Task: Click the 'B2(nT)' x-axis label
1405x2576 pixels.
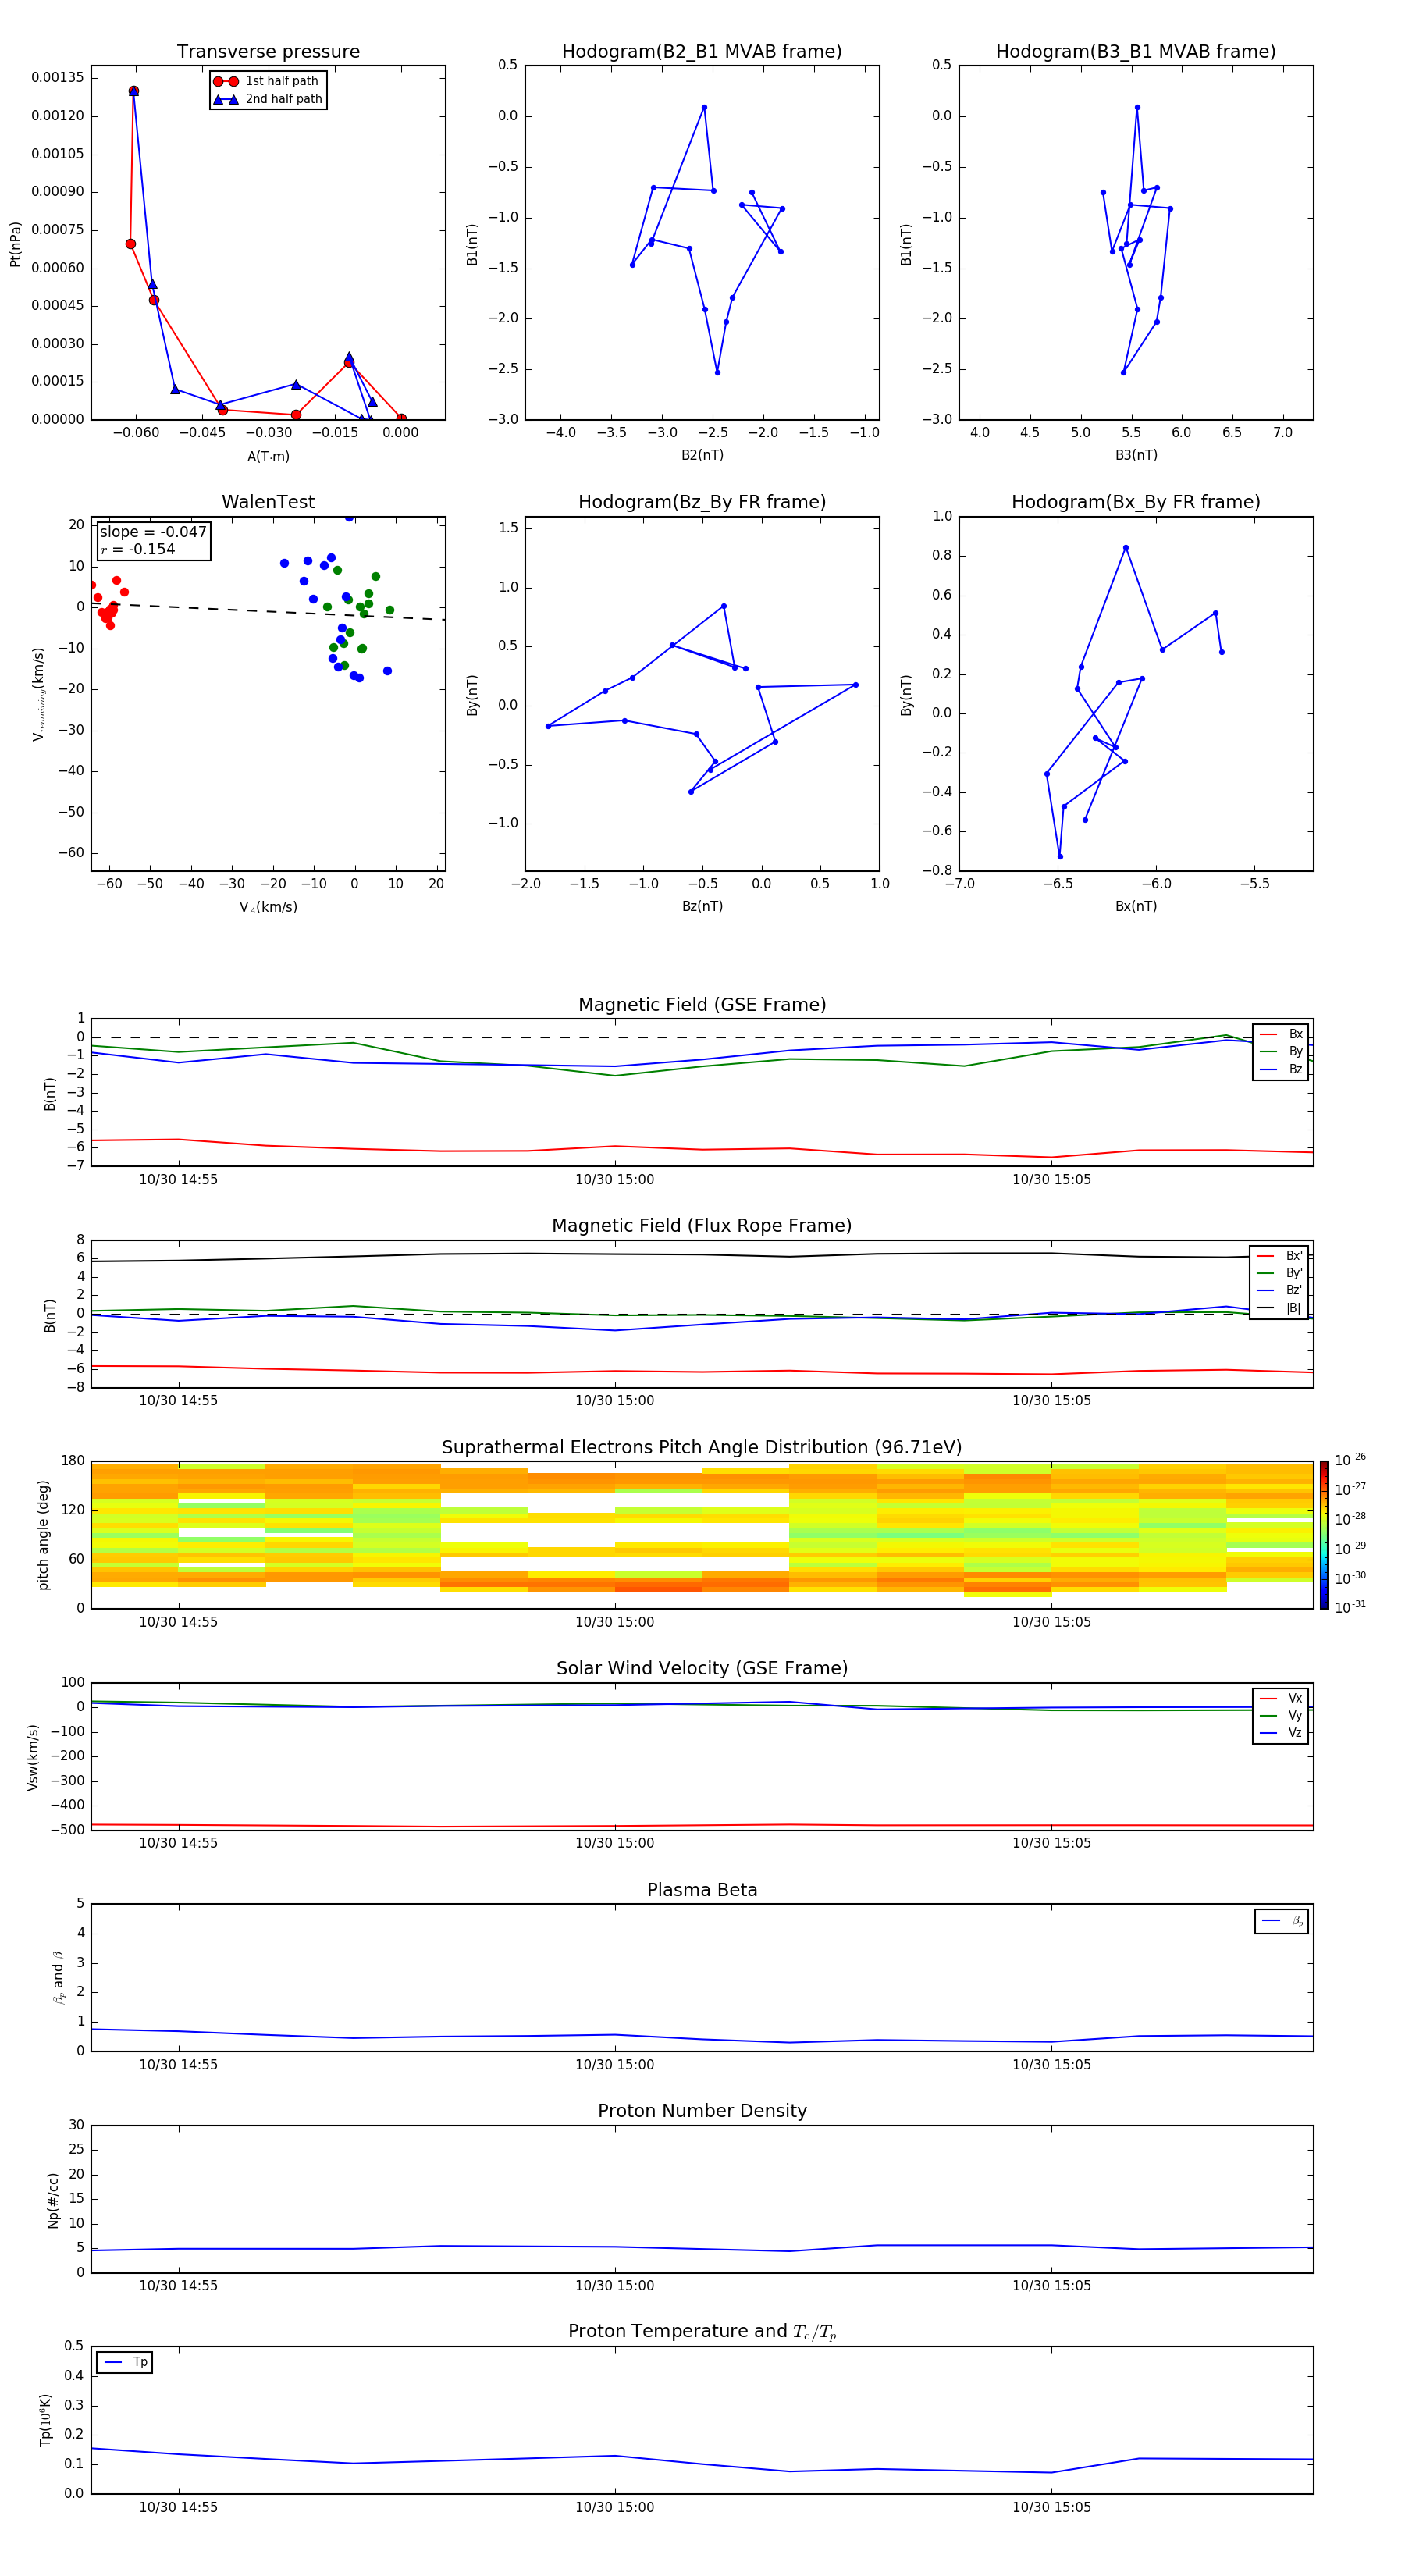Action: tap(702, 455)
